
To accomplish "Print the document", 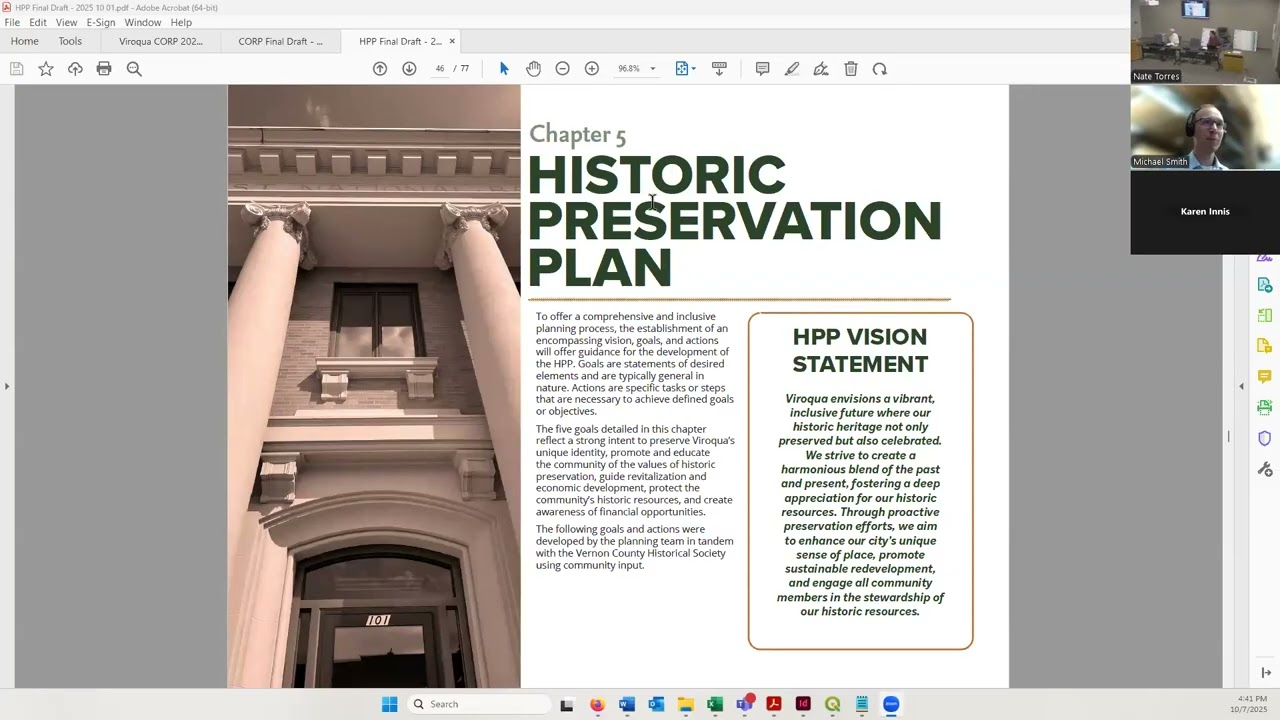I will click(x=104, y=69).
